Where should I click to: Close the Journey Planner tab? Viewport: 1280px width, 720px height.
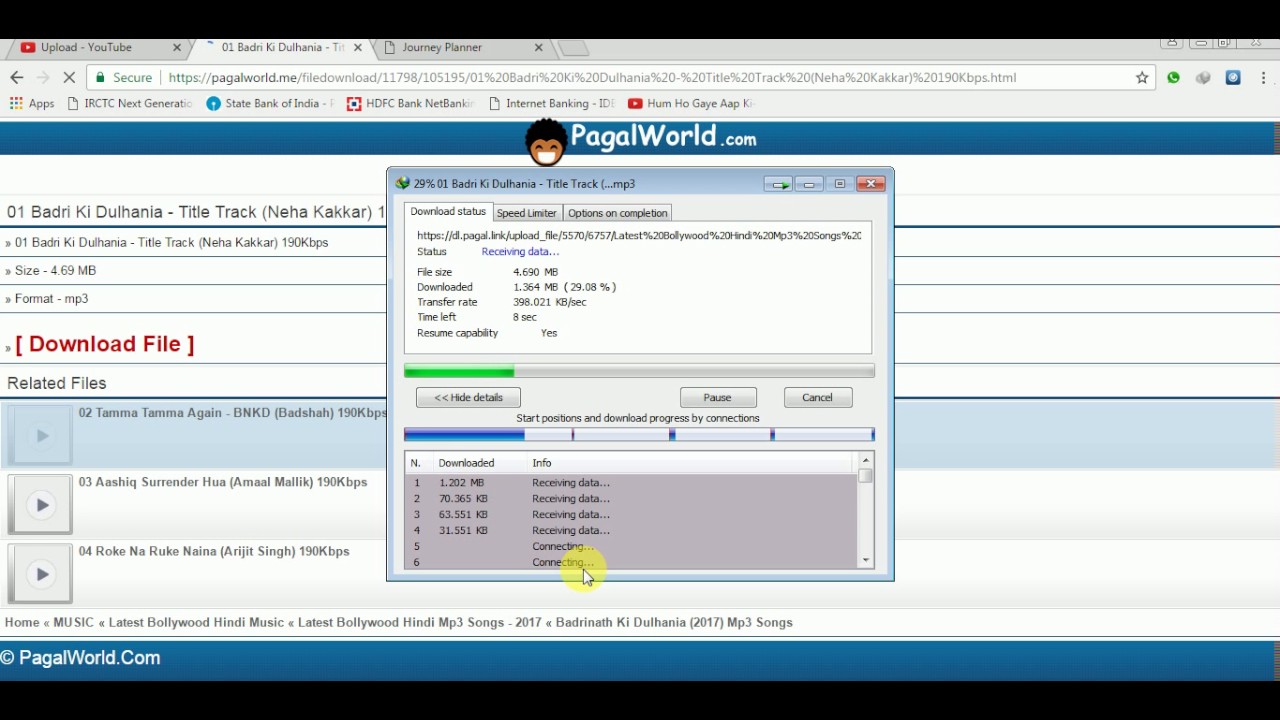click(x=538, y=47)
